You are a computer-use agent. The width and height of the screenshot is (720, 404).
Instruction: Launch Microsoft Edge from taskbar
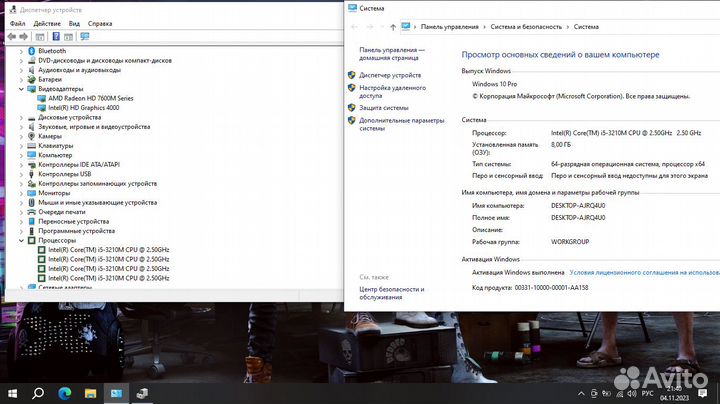pyautogui.click(x=65, y=393)
